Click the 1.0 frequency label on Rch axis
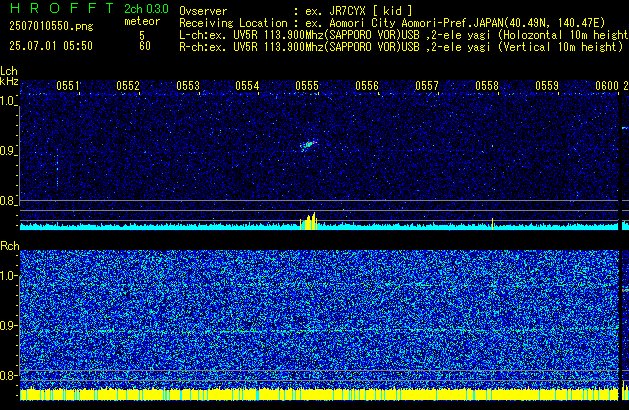Screen dimensions: 629x410 tap(8, 276)
